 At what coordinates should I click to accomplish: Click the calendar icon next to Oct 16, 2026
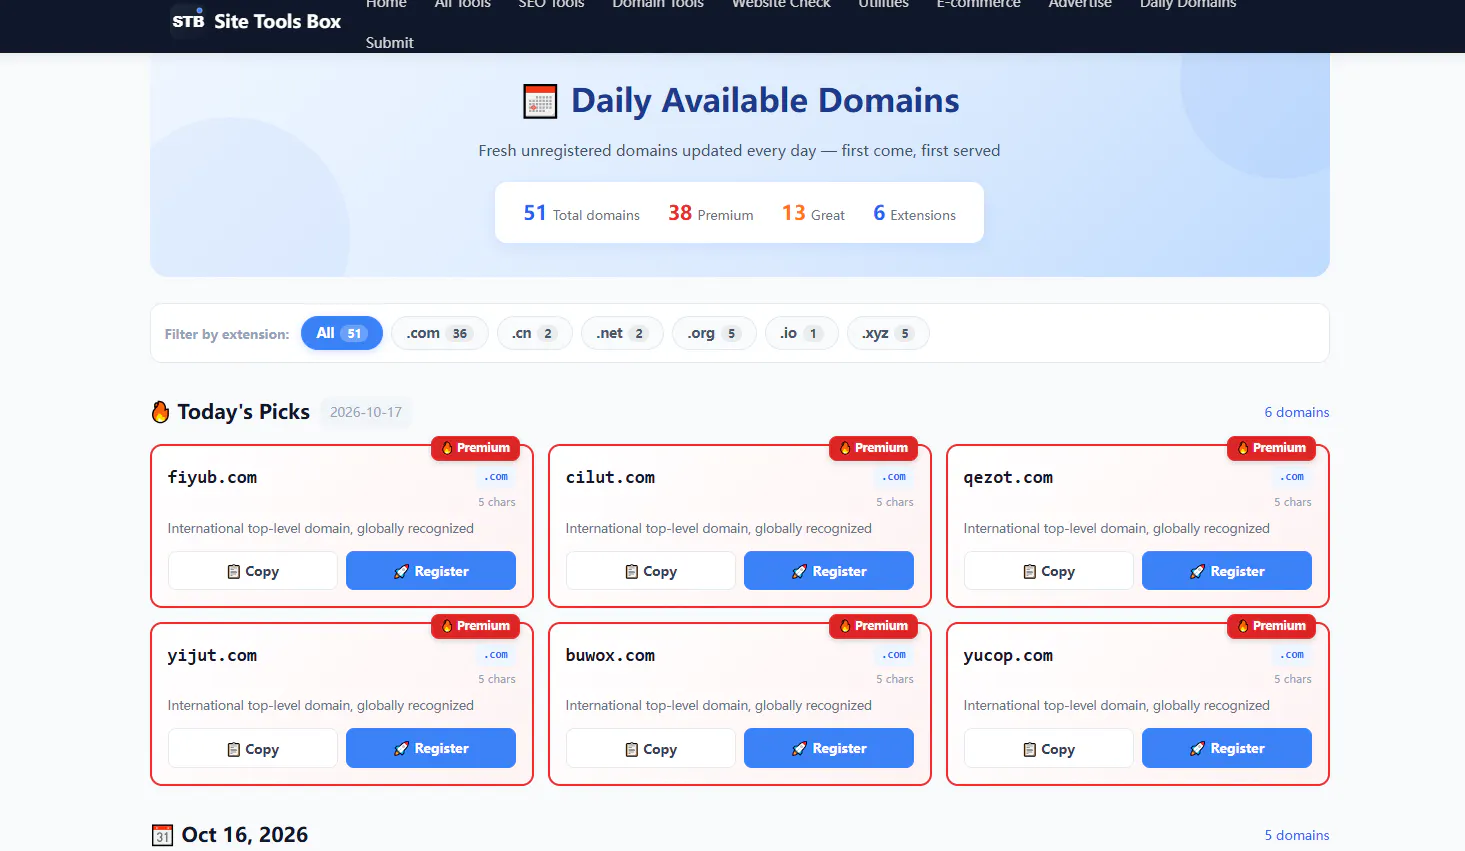(162, 835)
